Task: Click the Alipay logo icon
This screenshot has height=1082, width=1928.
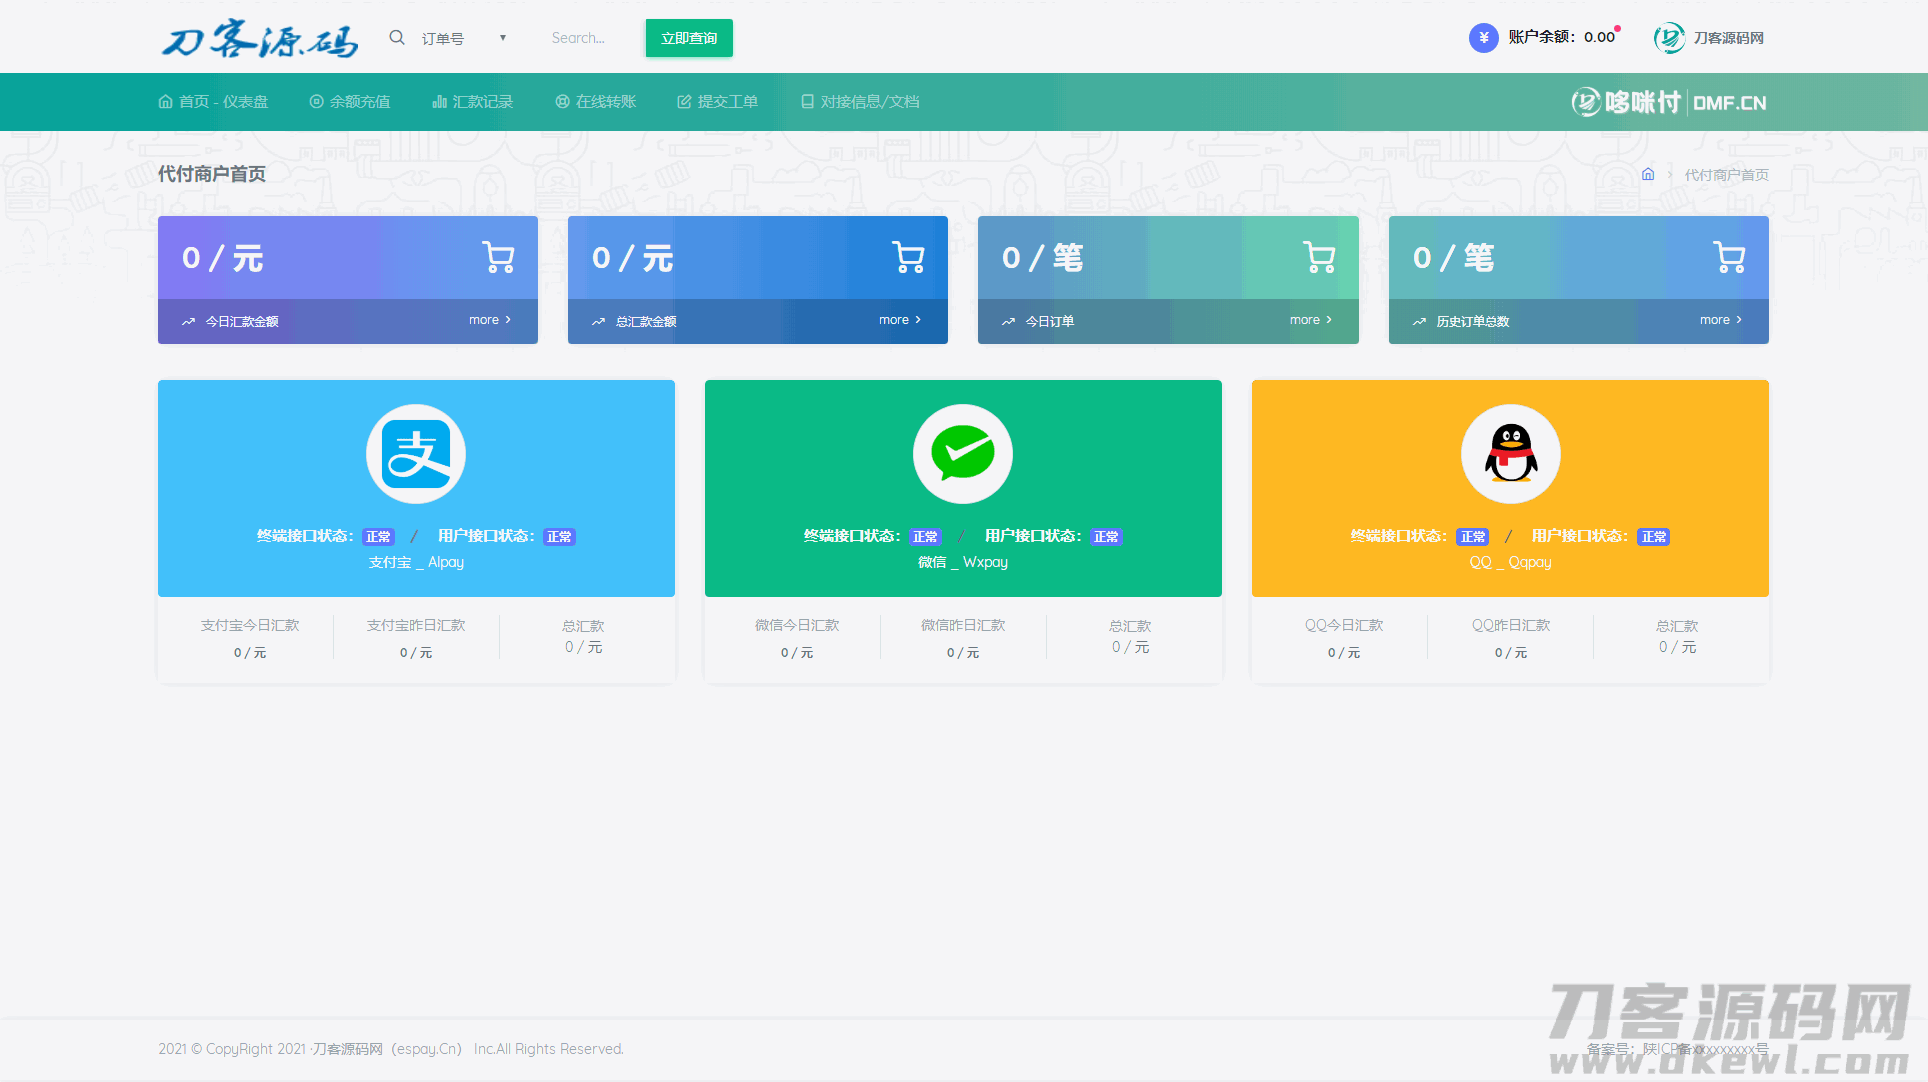Action: pyautogui.click(x=416, y=454)
